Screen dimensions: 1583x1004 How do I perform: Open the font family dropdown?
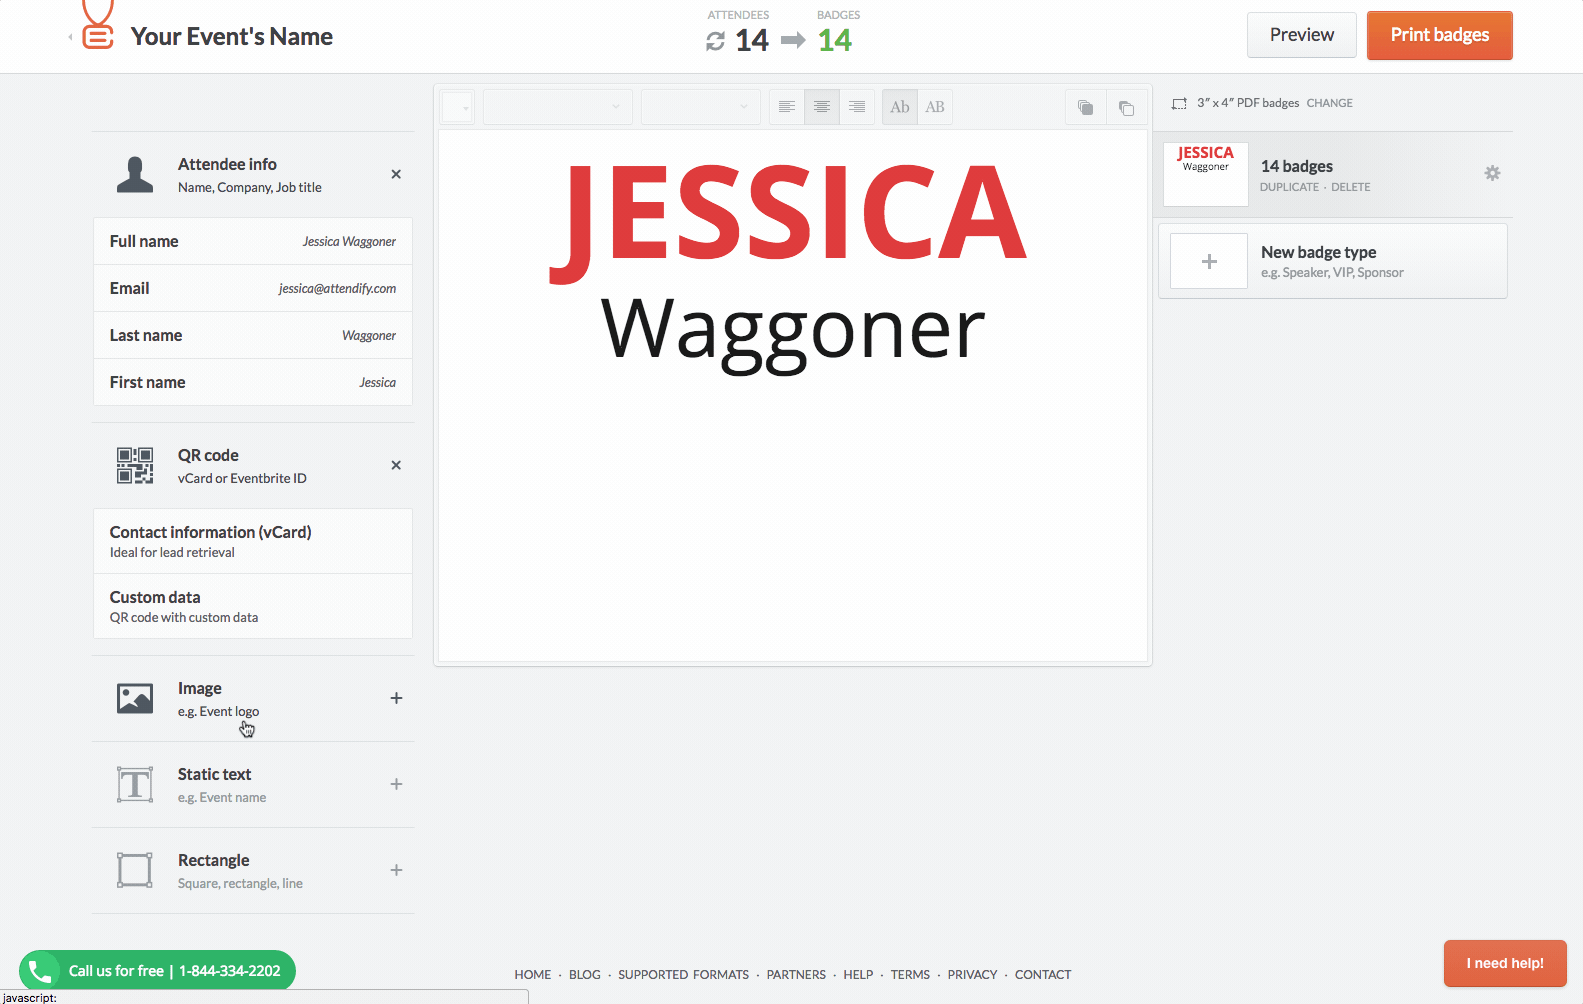point(557,107)
